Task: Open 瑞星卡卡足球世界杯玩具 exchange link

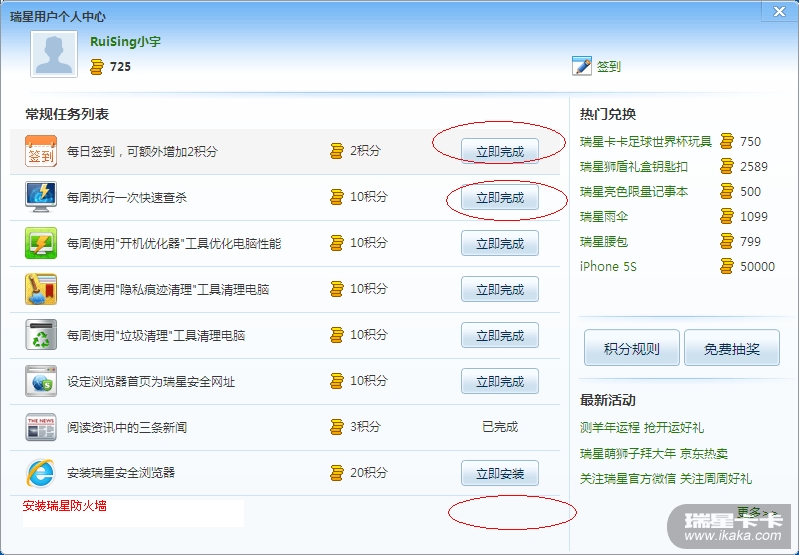Action: [x=646, y=142]
